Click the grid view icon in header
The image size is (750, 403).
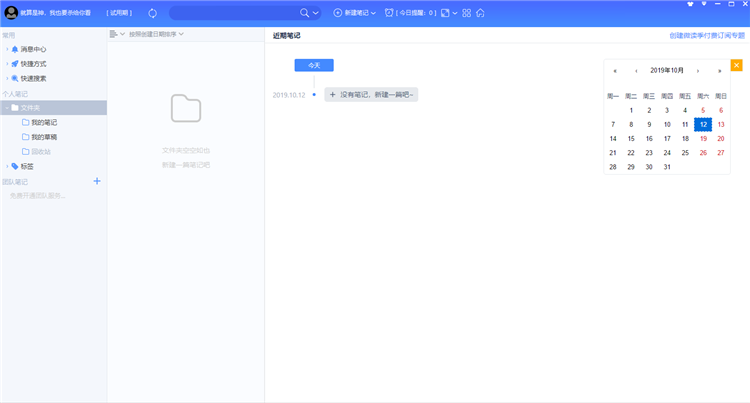(466, 13)
